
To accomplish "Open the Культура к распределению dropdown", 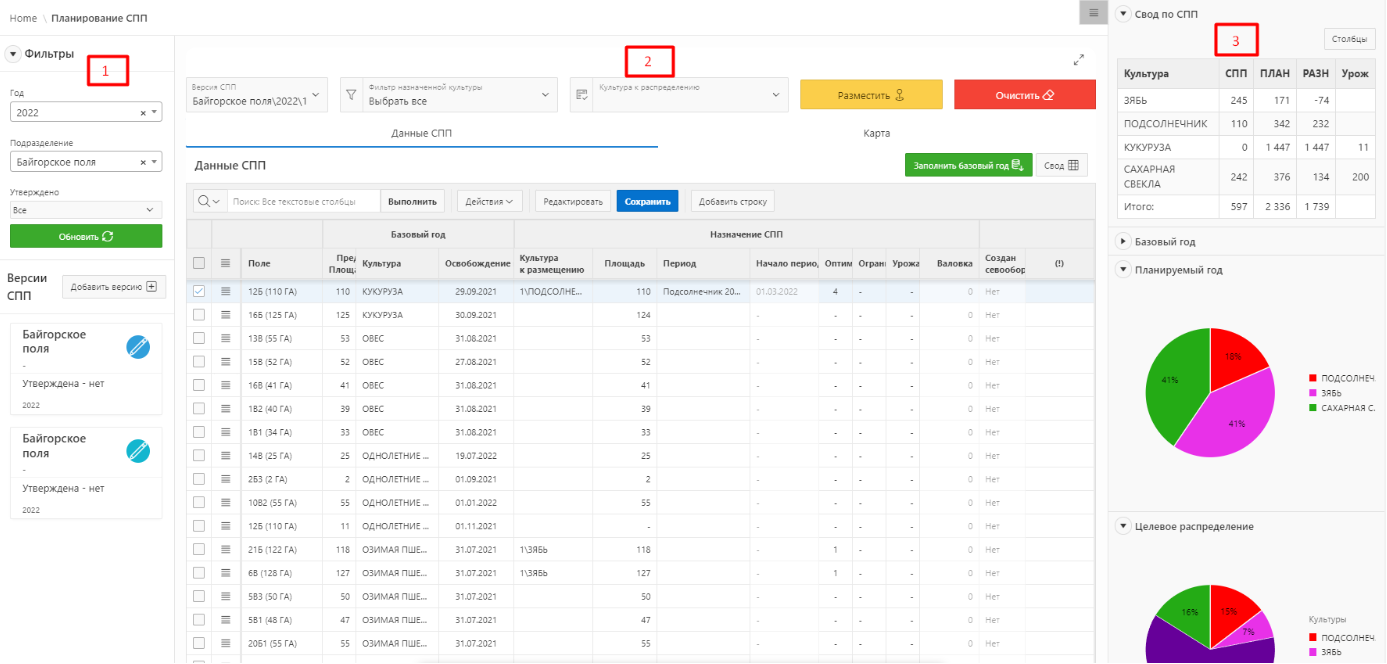I will tap(679, 95).
